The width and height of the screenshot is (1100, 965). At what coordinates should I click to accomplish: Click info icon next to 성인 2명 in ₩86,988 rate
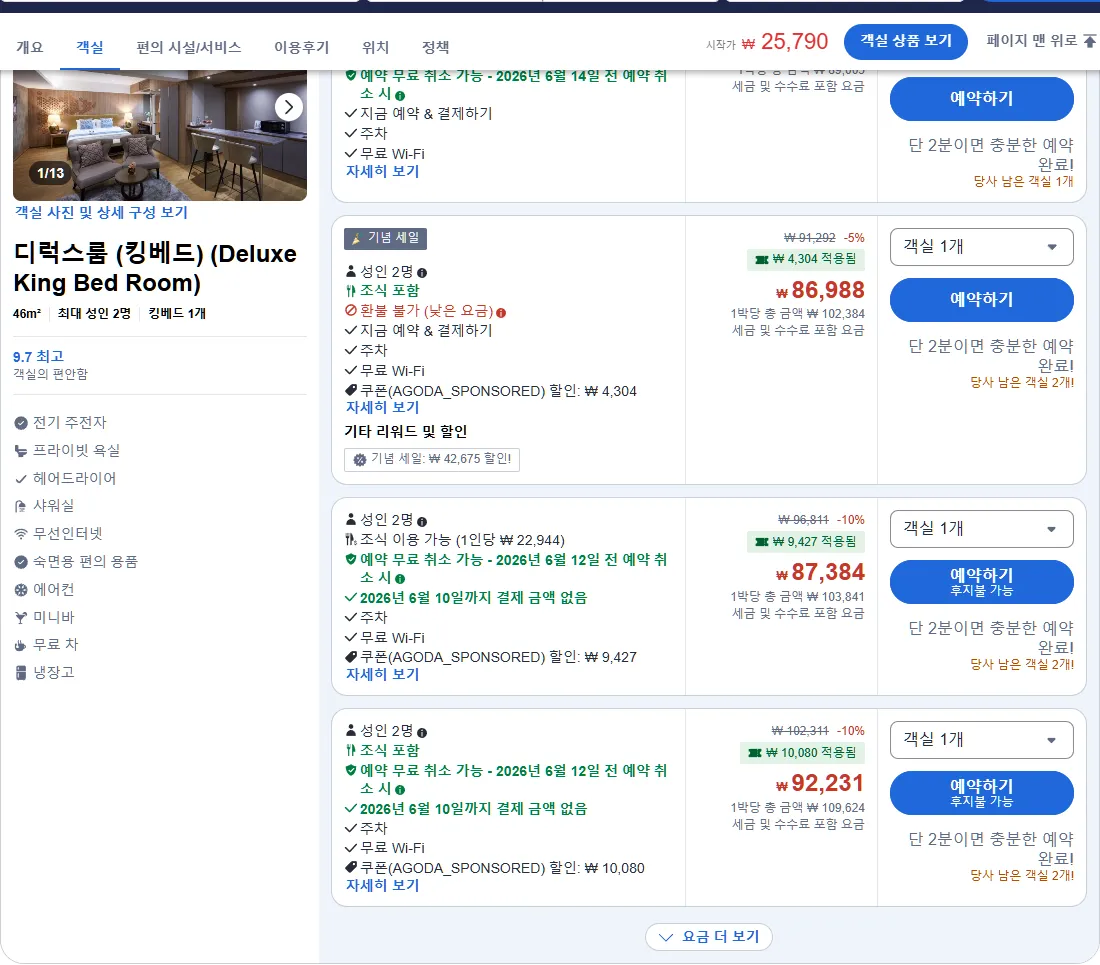pyautogui.click(x=422, y=273)
